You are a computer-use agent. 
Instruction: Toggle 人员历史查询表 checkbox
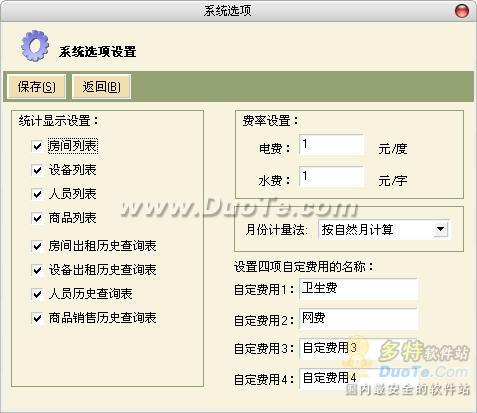37,294
